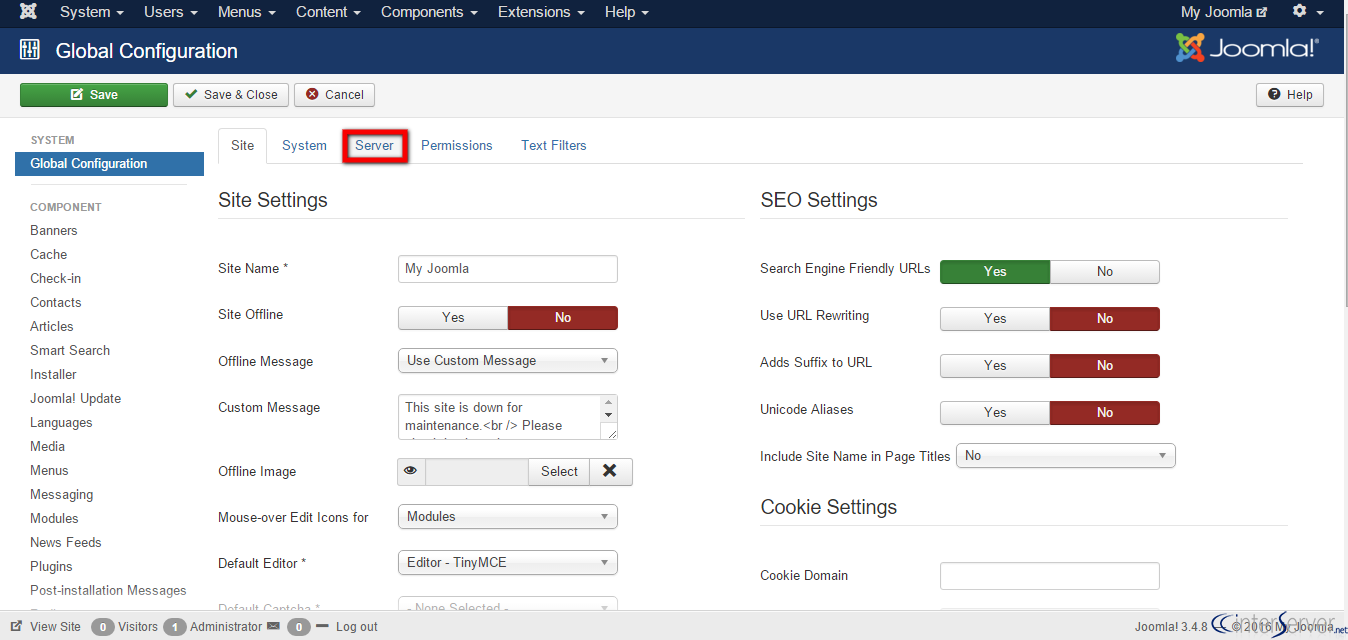The width and height of the screenshot is (1348, 640).
Task: Select the Site tab
Action: pyautogui.click(x=243, y=146)
